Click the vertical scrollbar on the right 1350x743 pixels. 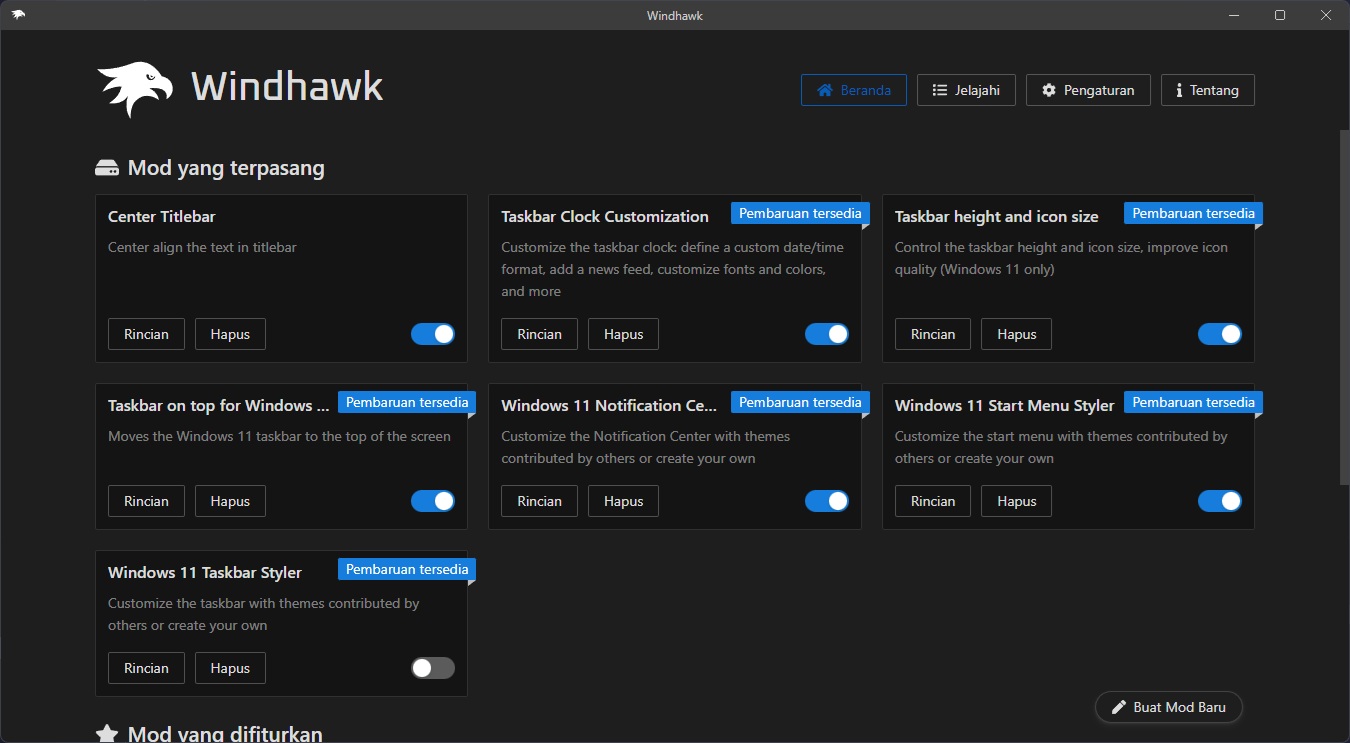(1343, 300)
